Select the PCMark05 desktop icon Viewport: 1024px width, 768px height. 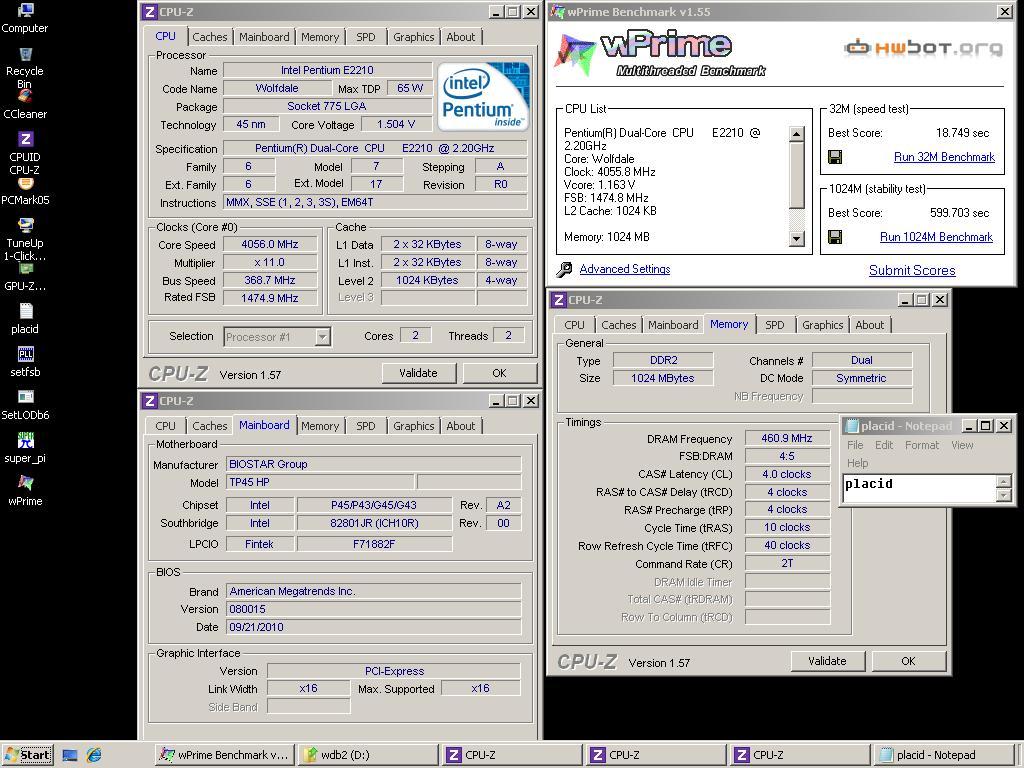25,192
